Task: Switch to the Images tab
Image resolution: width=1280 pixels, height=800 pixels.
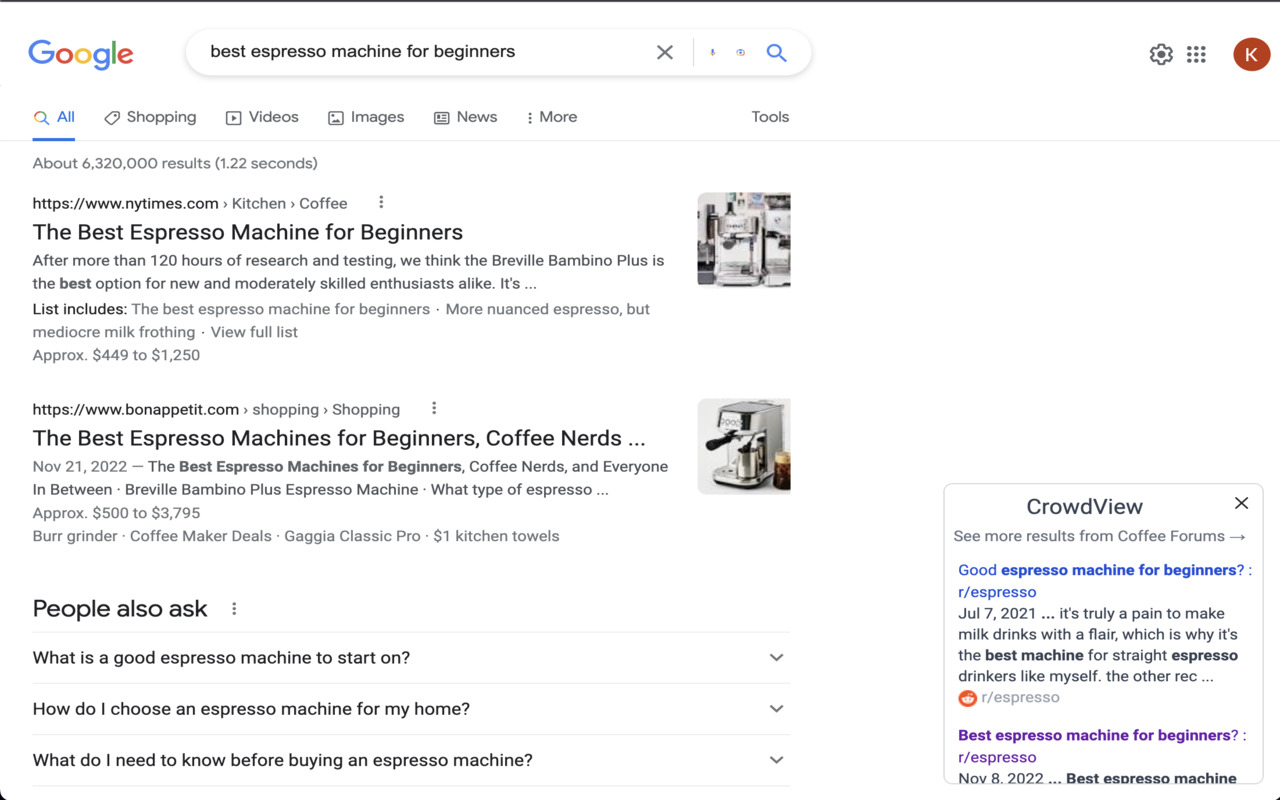Action: click(366, 117)
